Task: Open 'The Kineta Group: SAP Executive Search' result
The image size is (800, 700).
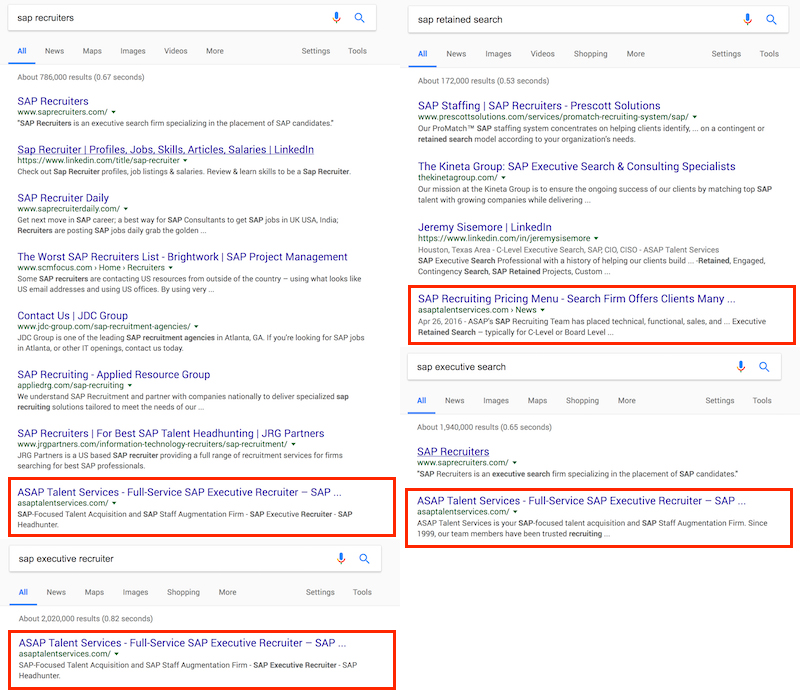Action: coord(577,166)
